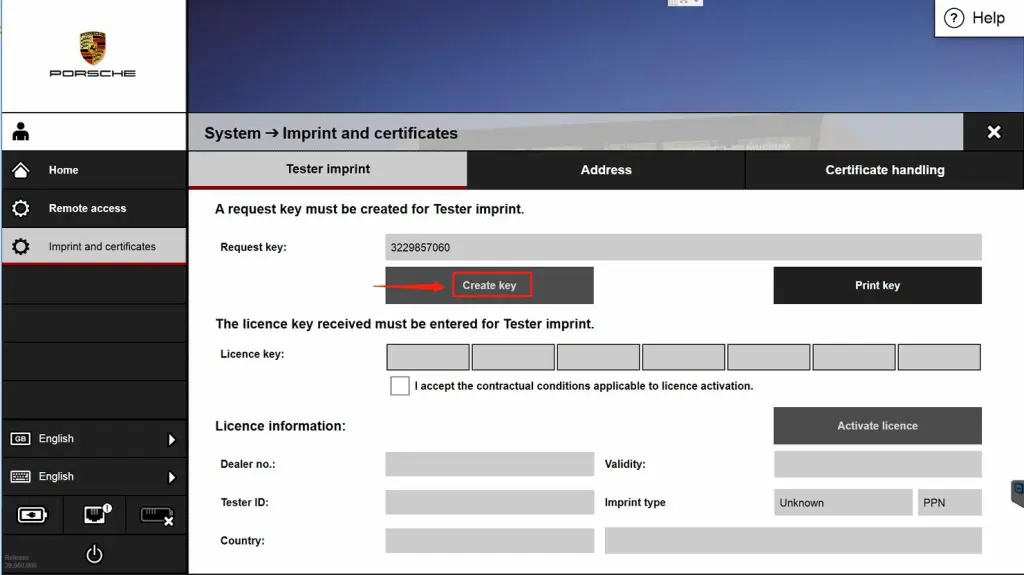This screenshot has height=575, width=1024.
Task: Click the Home house icon
Action: coord(21,170)
